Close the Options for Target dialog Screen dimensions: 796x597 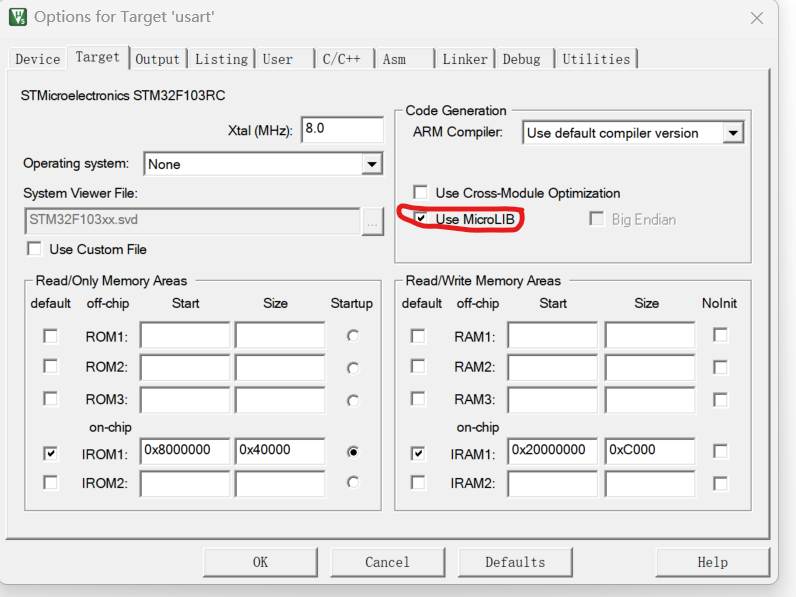756,18
